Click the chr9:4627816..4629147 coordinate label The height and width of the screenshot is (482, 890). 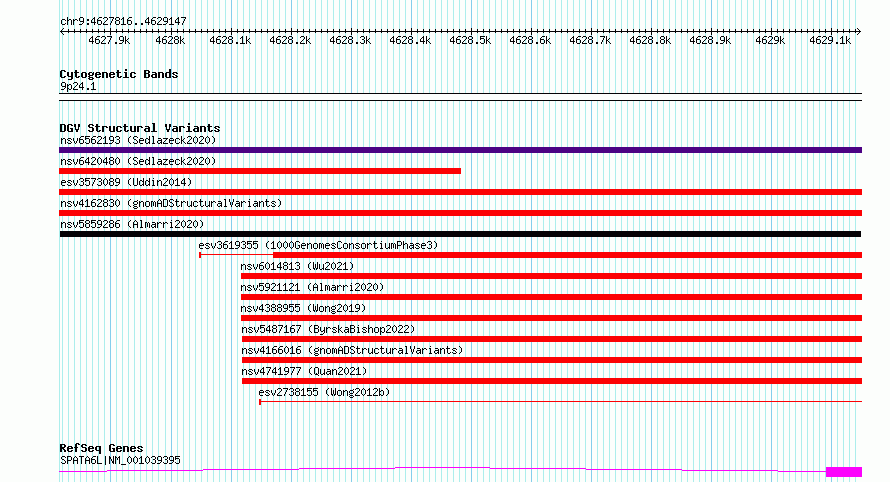(x=123, y=22)
